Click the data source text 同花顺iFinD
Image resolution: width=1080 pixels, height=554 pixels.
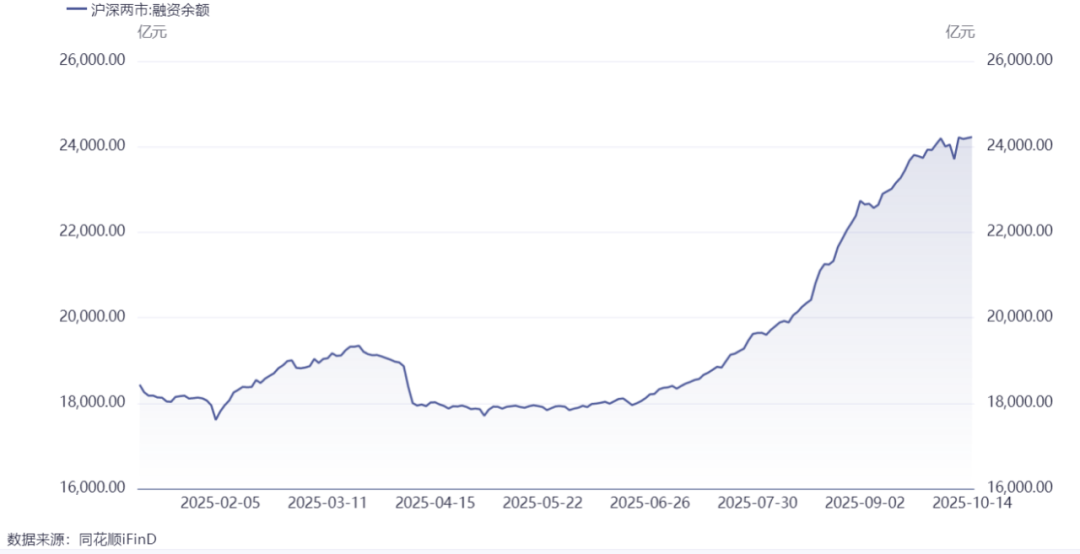pyautogui.click(x=118, y=538)
